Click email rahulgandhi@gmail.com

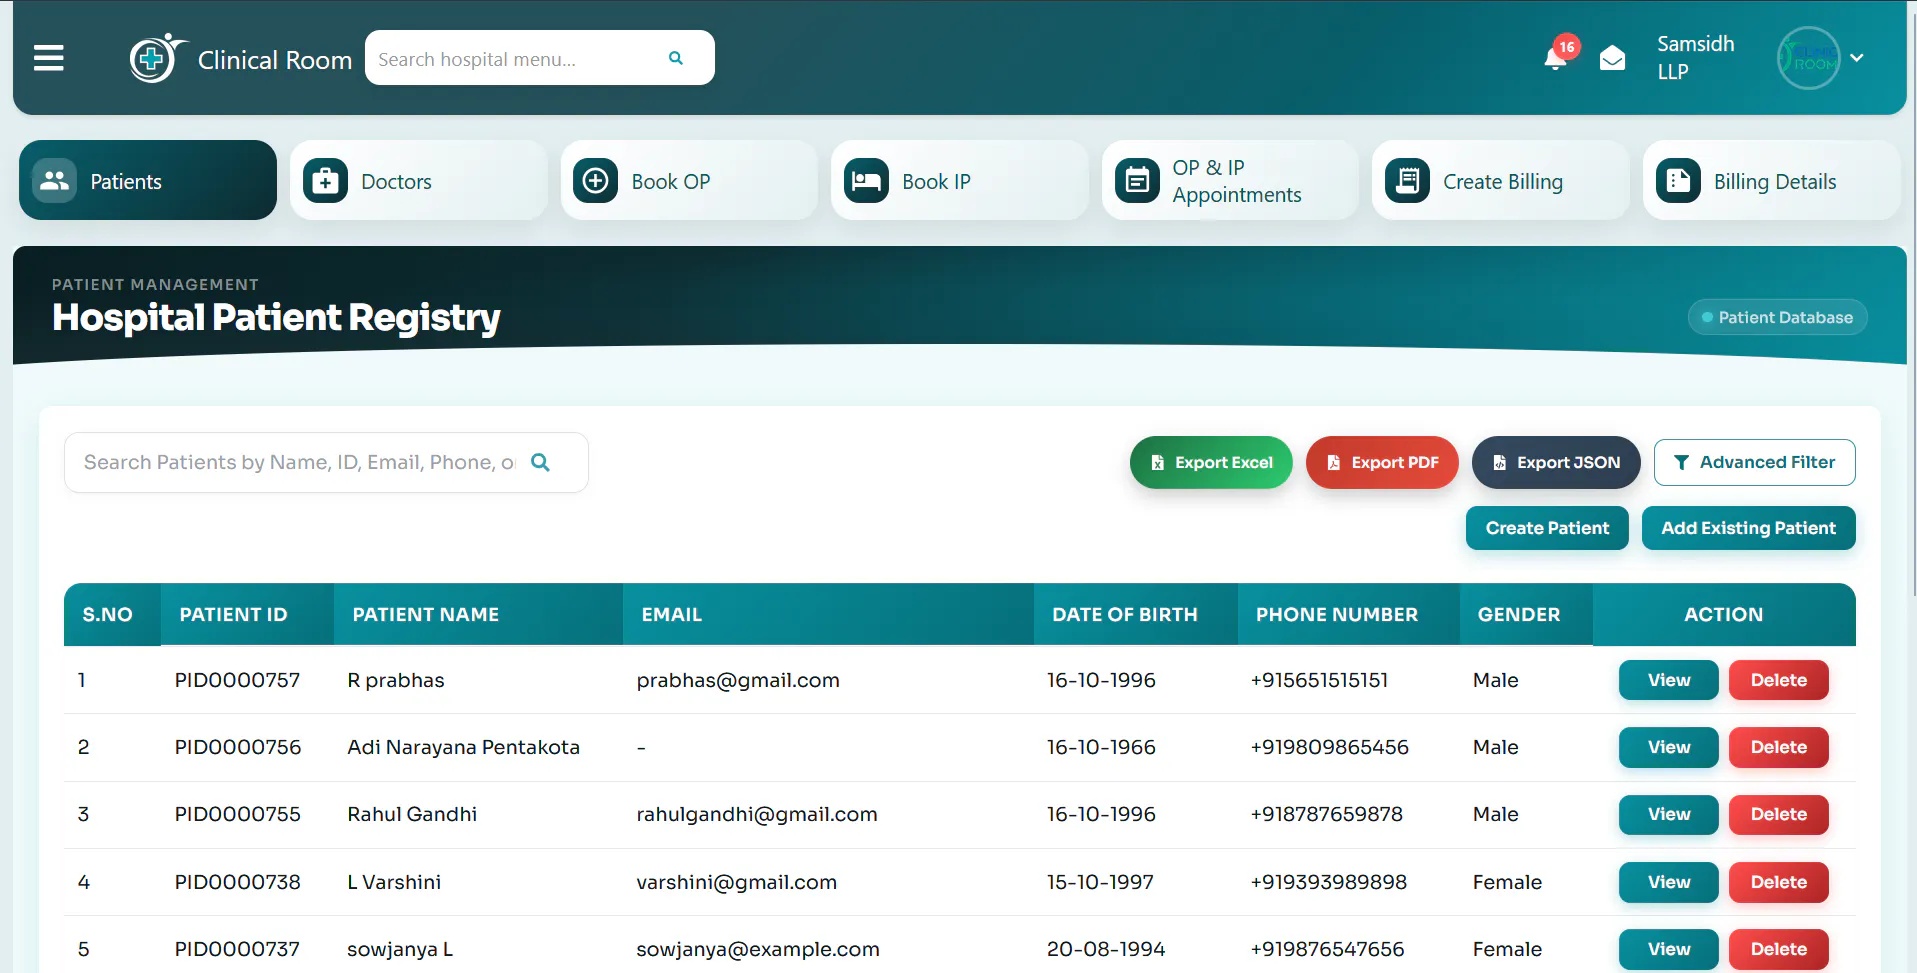click(x=757, y=814)
